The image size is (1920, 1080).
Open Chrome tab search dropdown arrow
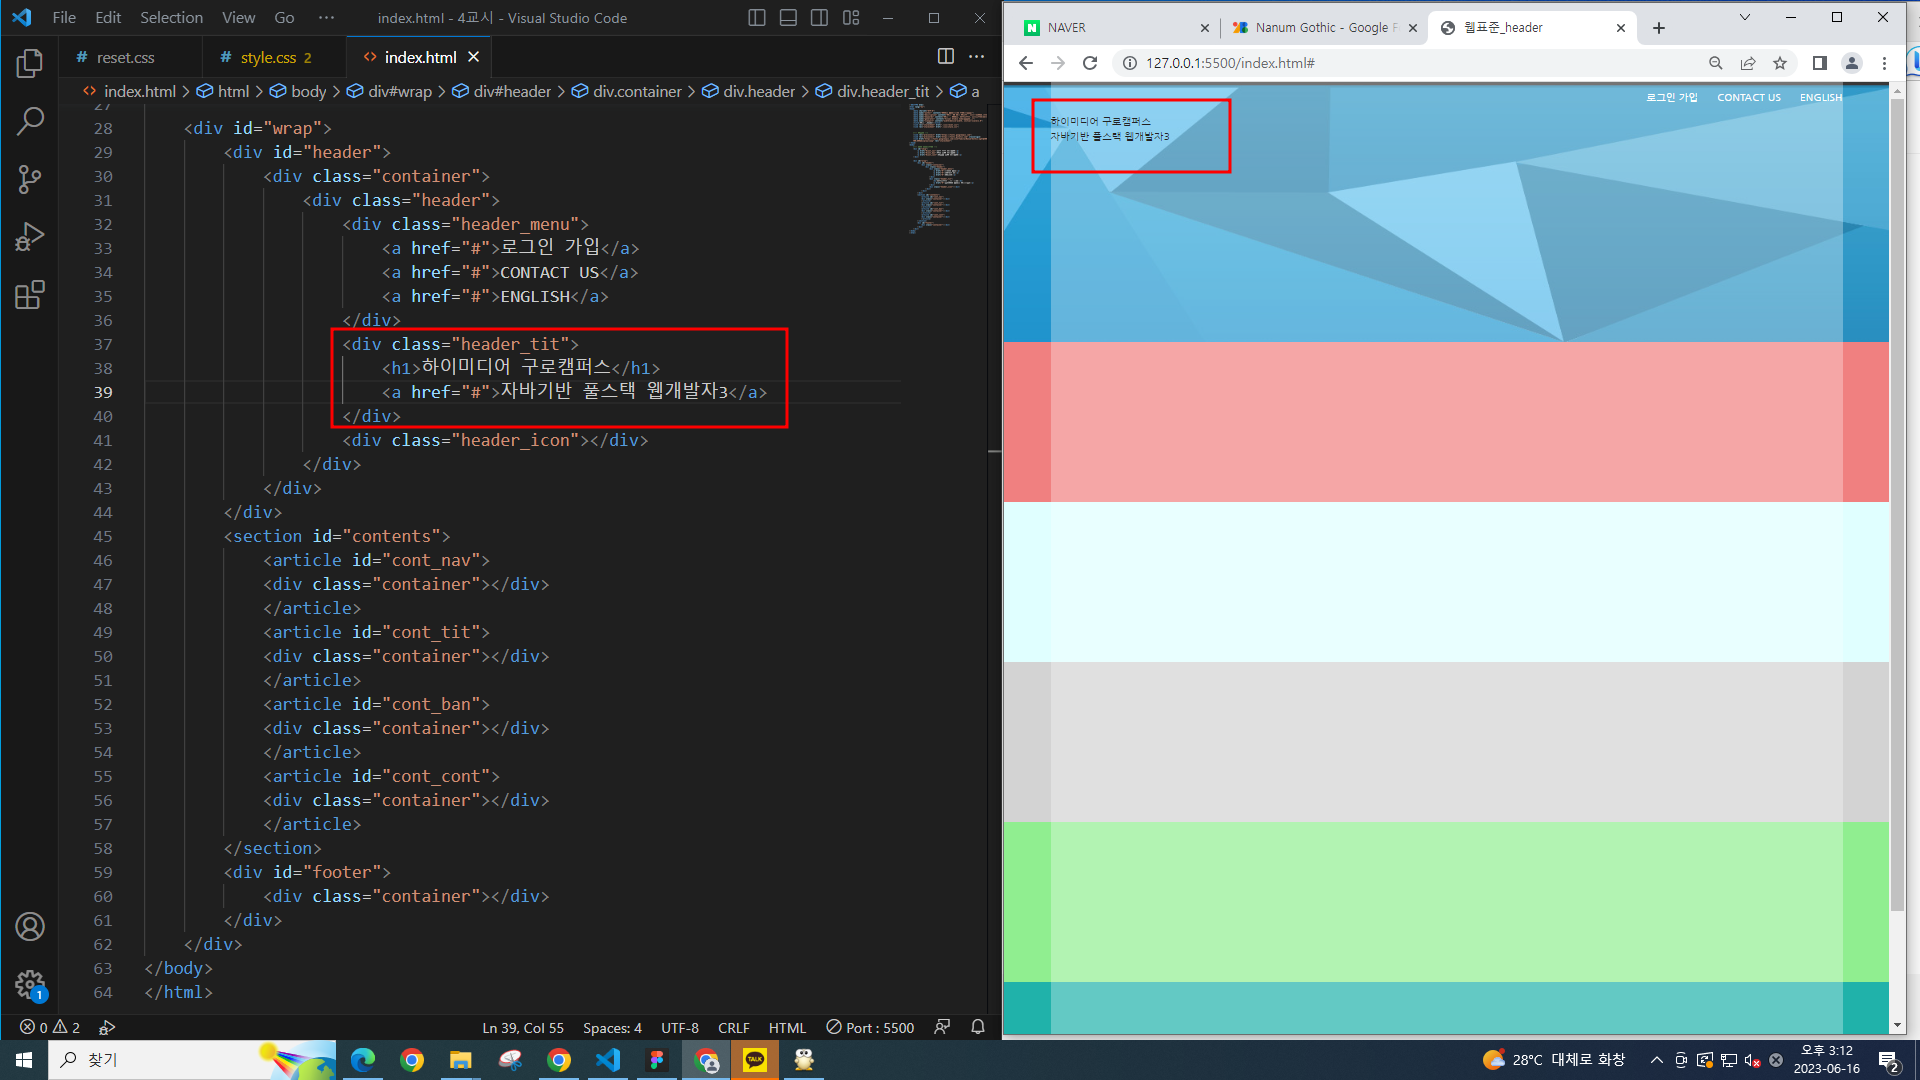pos(1744,18)
